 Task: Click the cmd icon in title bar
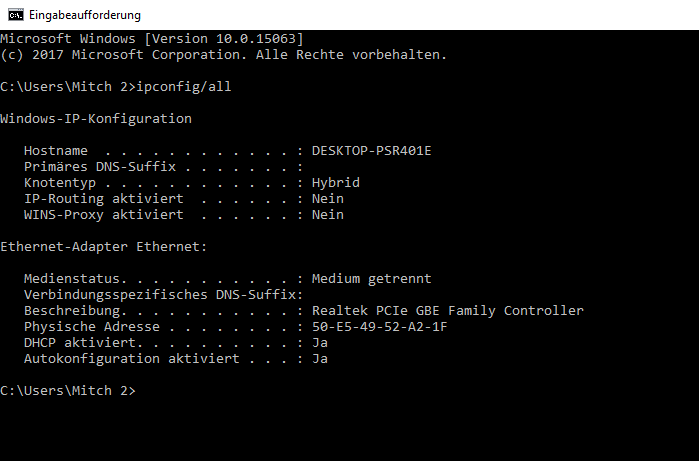(x=16, y=15)
